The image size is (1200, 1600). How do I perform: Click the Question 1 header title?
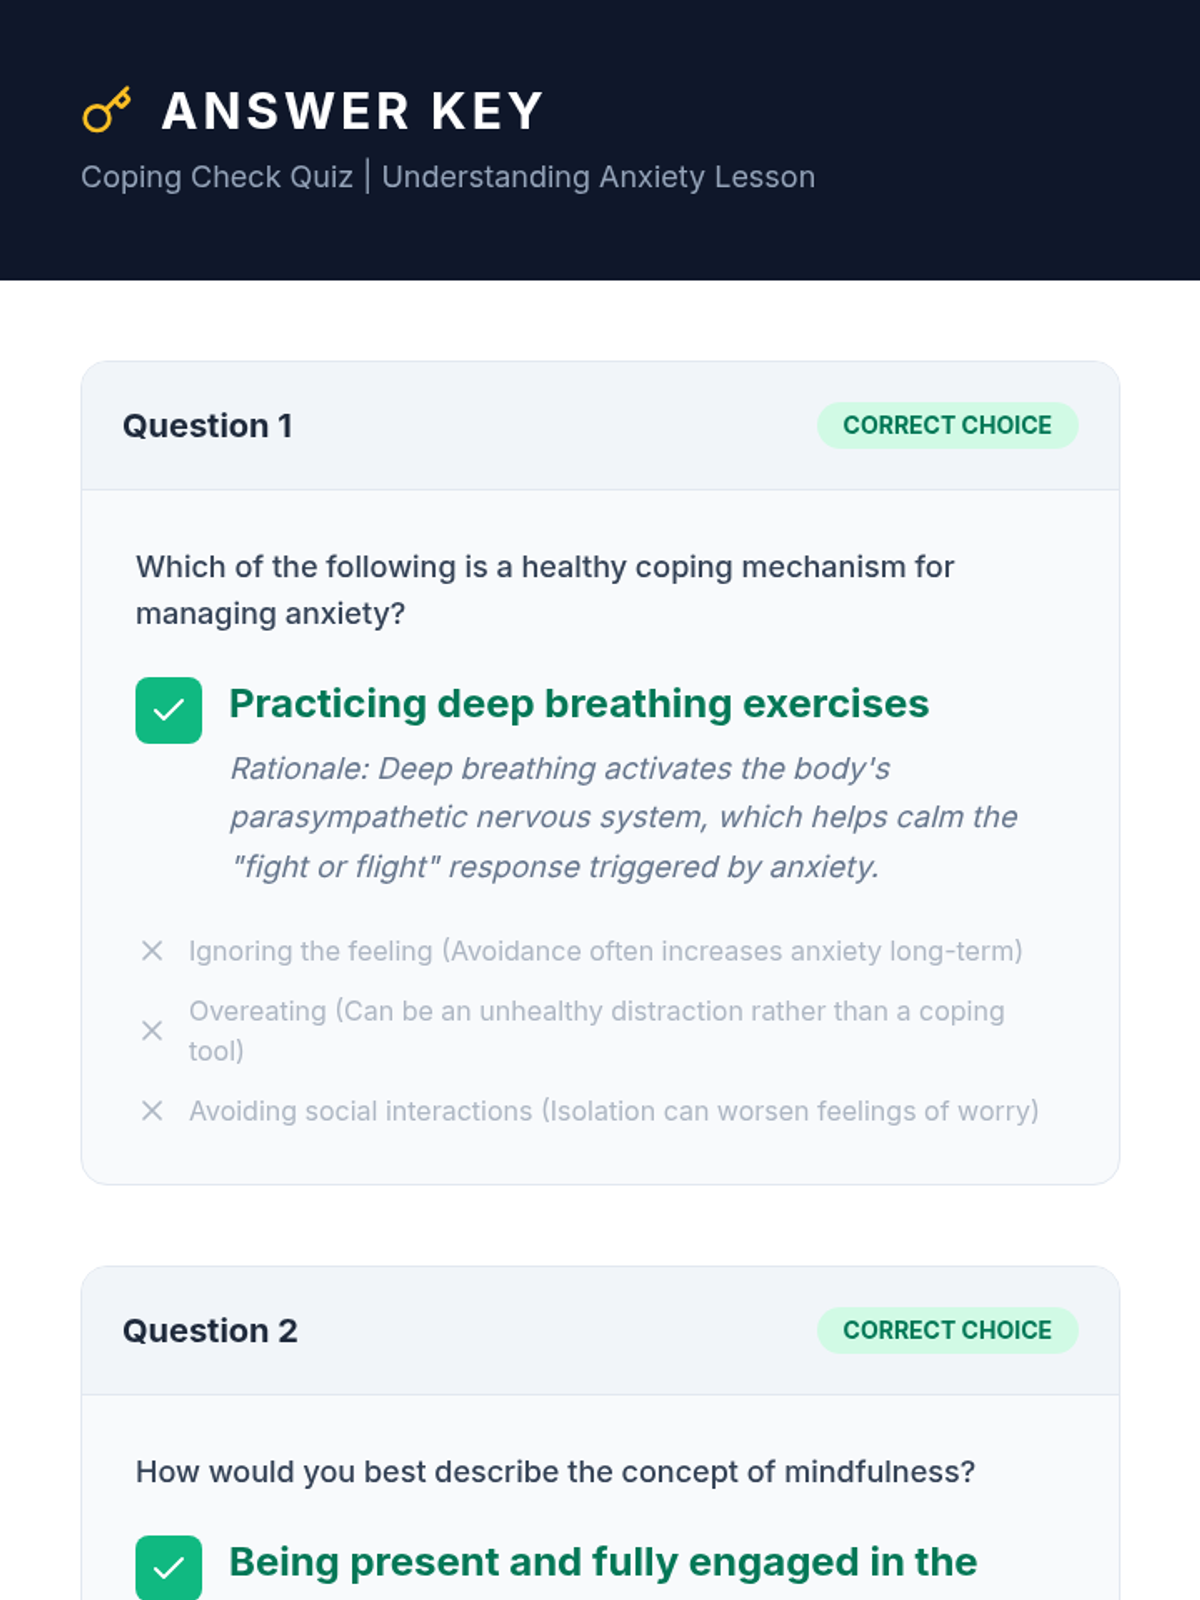(207, 426)
